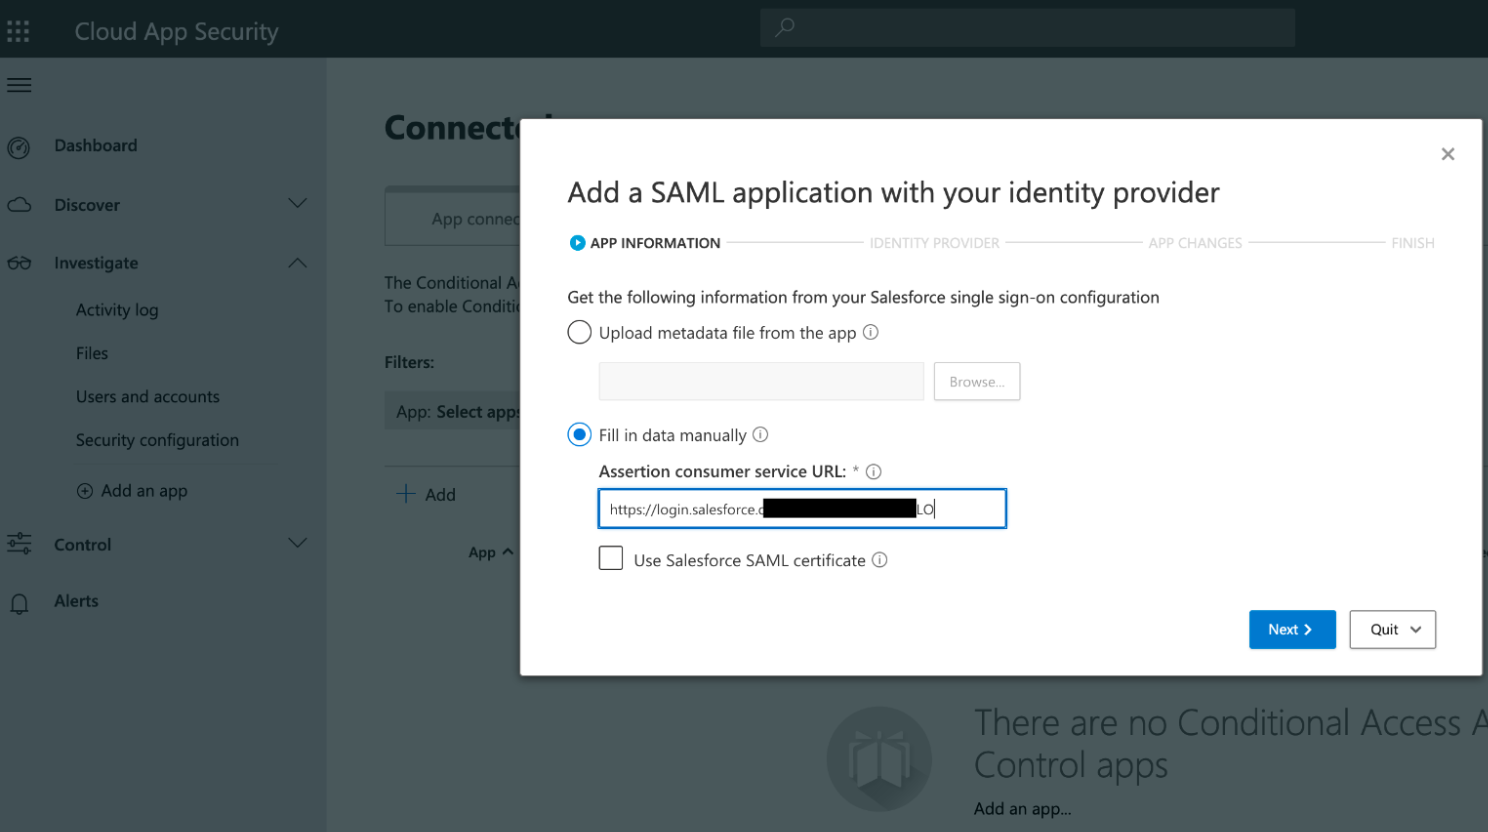
Task: Check Use Salesforce SAML certificate box
Action: click(611, 558)
